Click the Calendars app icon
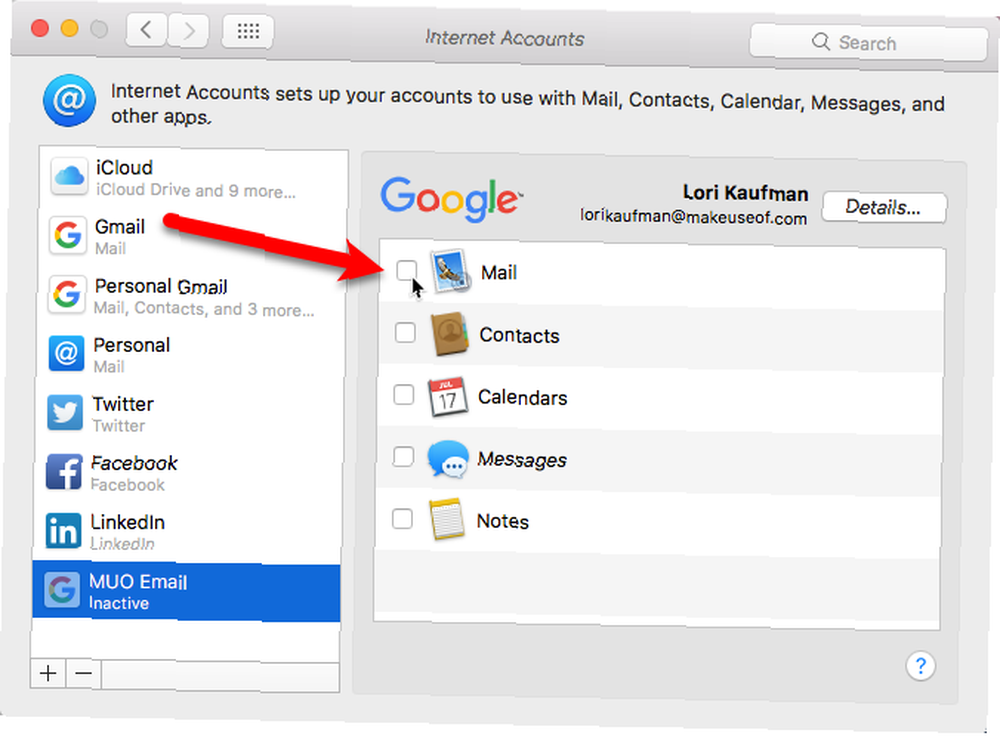The image size is (1000, 736). tap(448, 397)
